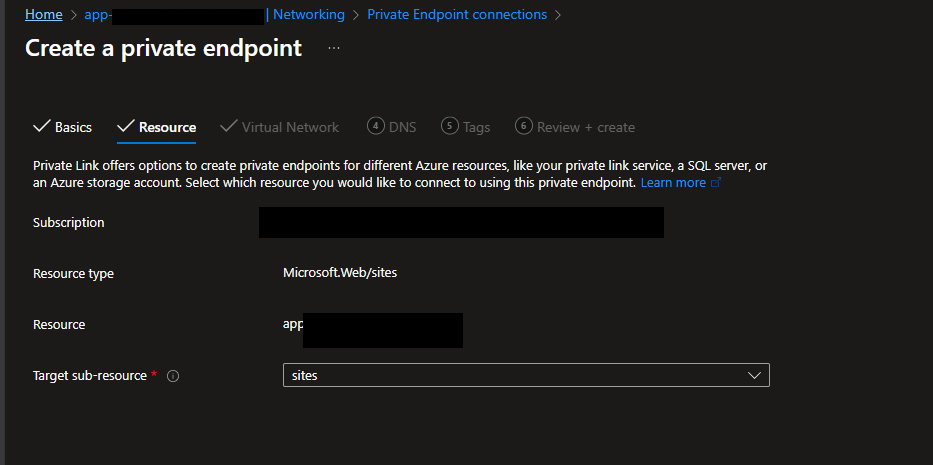The image size is (933, 465).
Task: Open Private Endpoint connections breadcrumb
Action: tap(456, 14)
